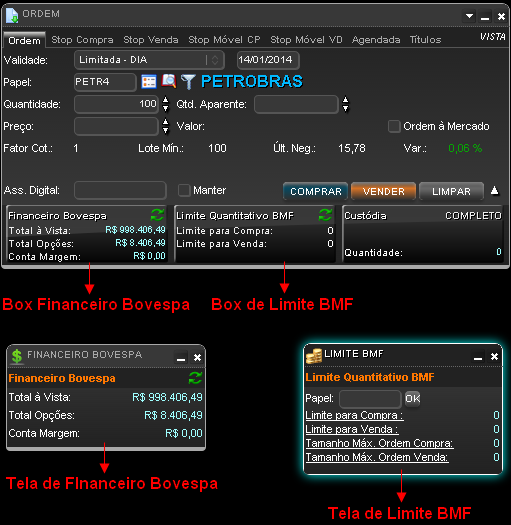Click Total à Vista value in Ordem's Financeiro box
The height and width of the screenshot is (525, 511).
135,230
